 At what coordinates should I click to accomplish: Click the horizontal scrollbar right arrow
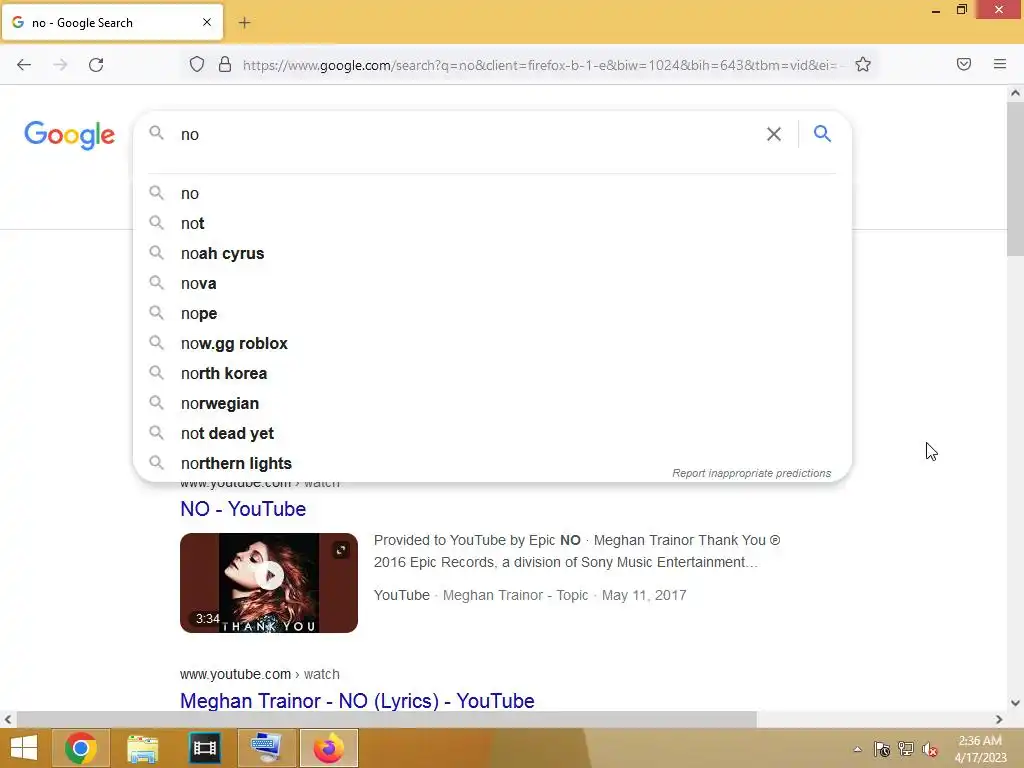[999, 719]
